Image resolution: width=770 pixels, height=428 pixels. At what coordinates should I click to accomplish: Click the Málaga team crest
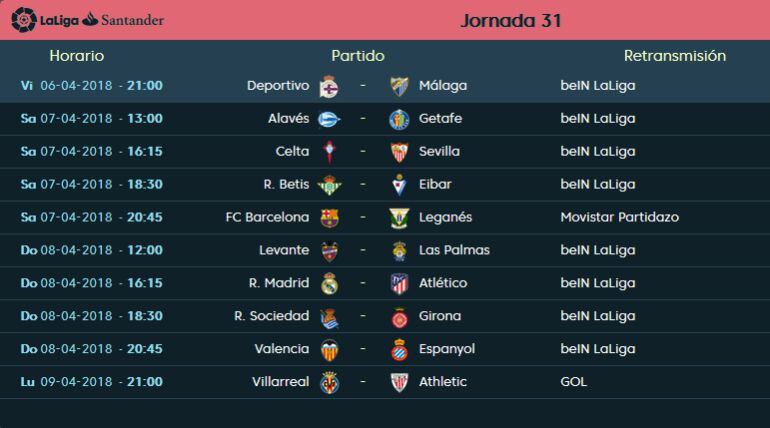[399, 86]
